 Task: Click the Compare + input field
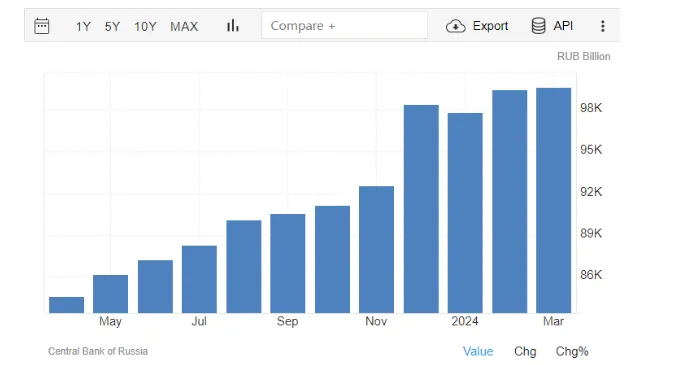point(344,25)
